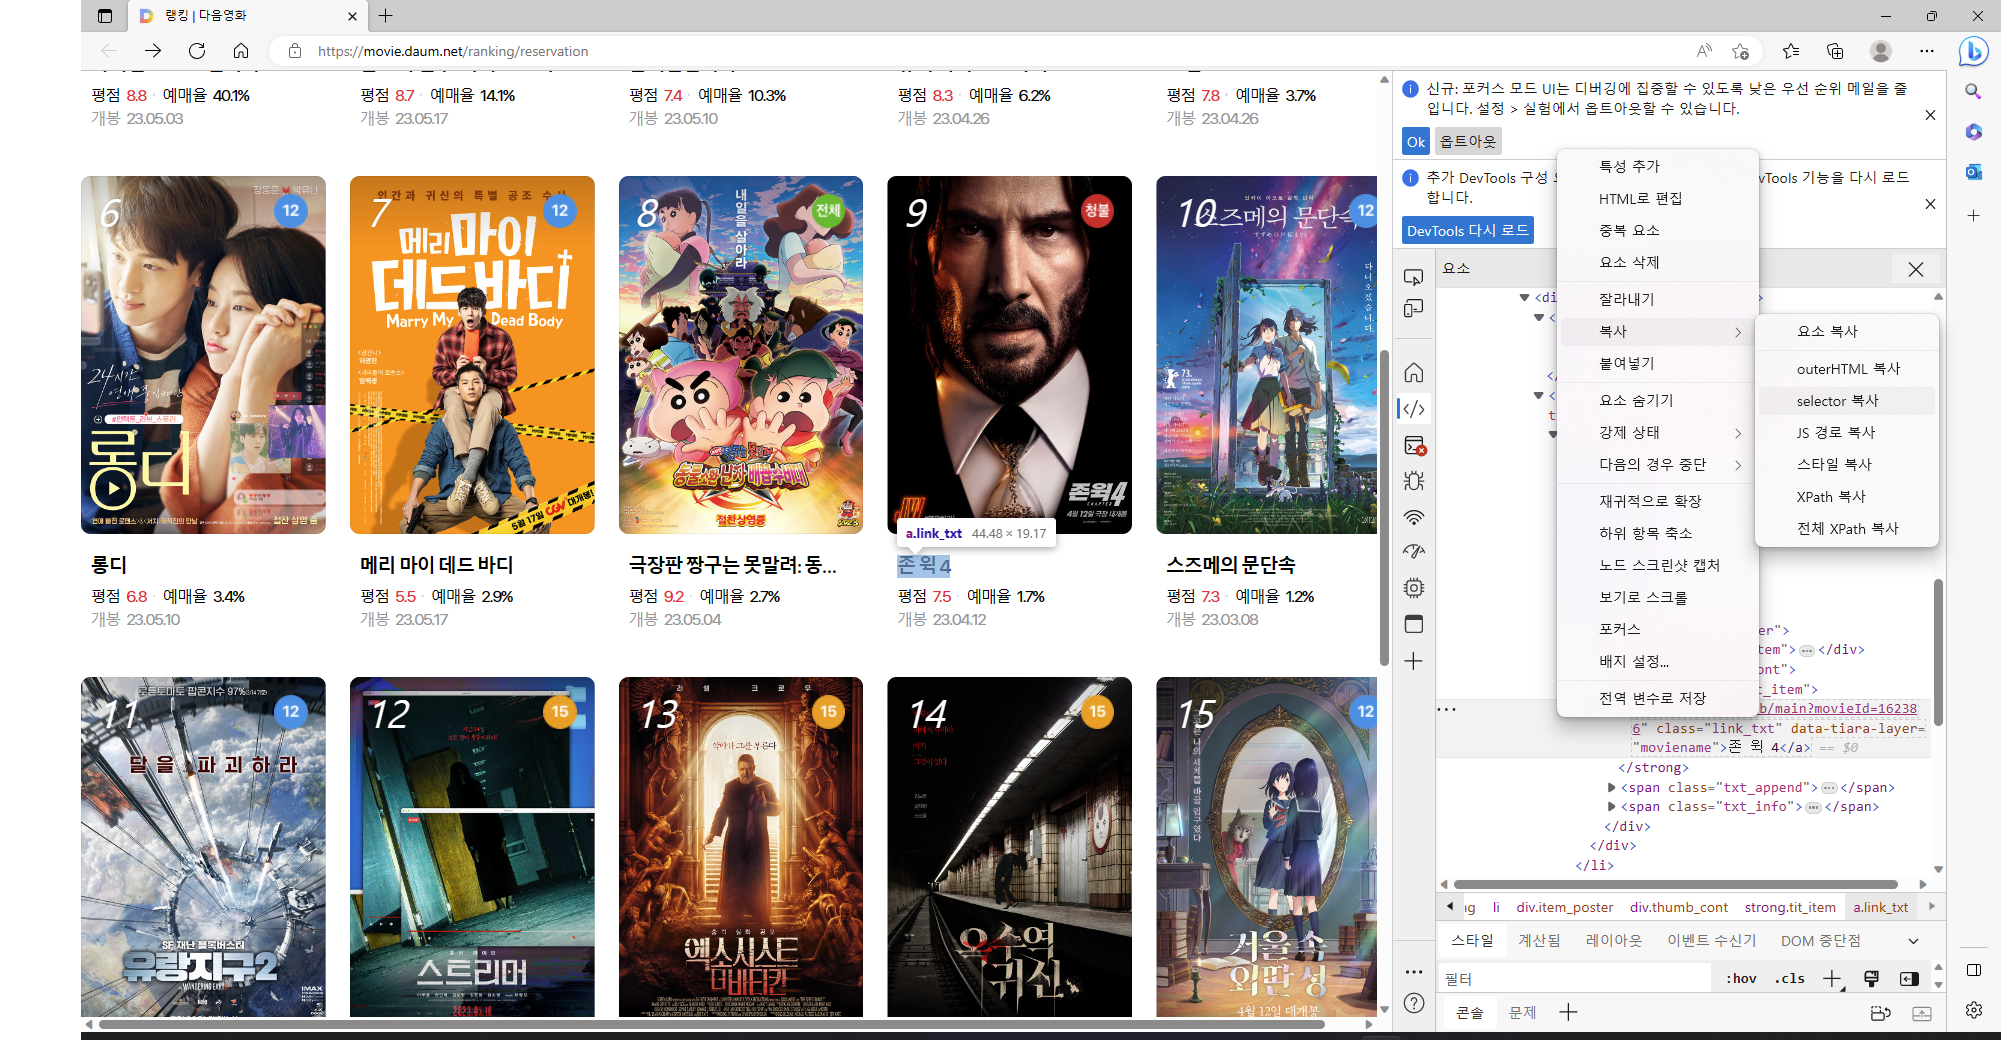Viewport: 2001px width, 1040px height.
Task: Toggle the .cls element classes option
Action: [x=1789, y=978]
